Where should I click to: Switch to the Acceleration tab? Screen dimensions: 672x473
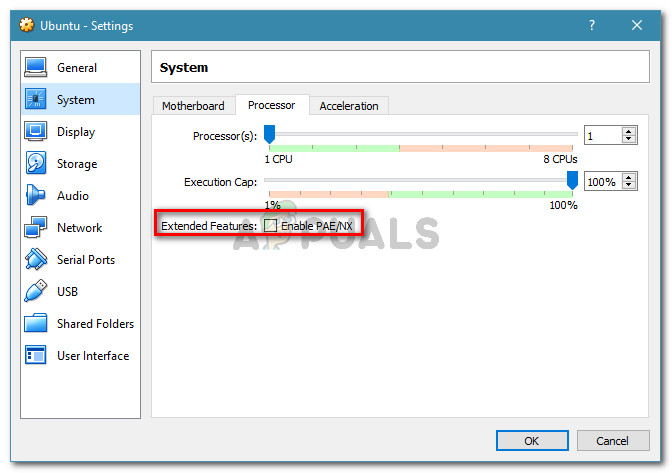pos(349,106)
